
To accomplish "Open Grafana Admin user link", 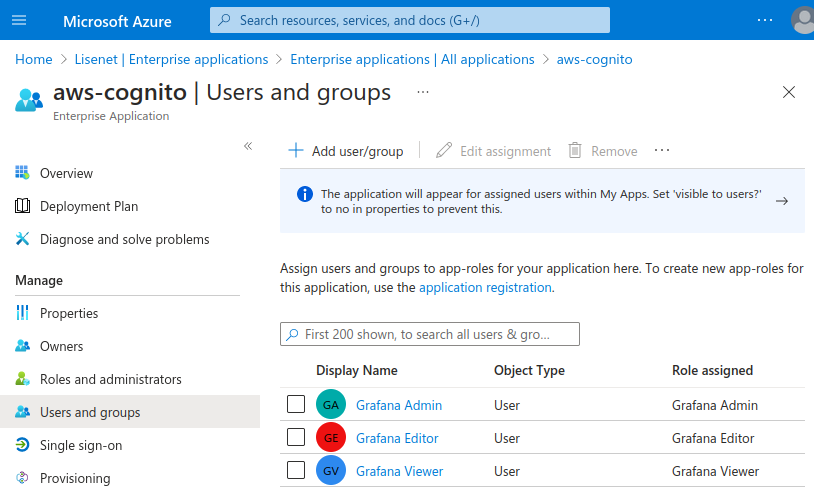I will tap(399, 405).
